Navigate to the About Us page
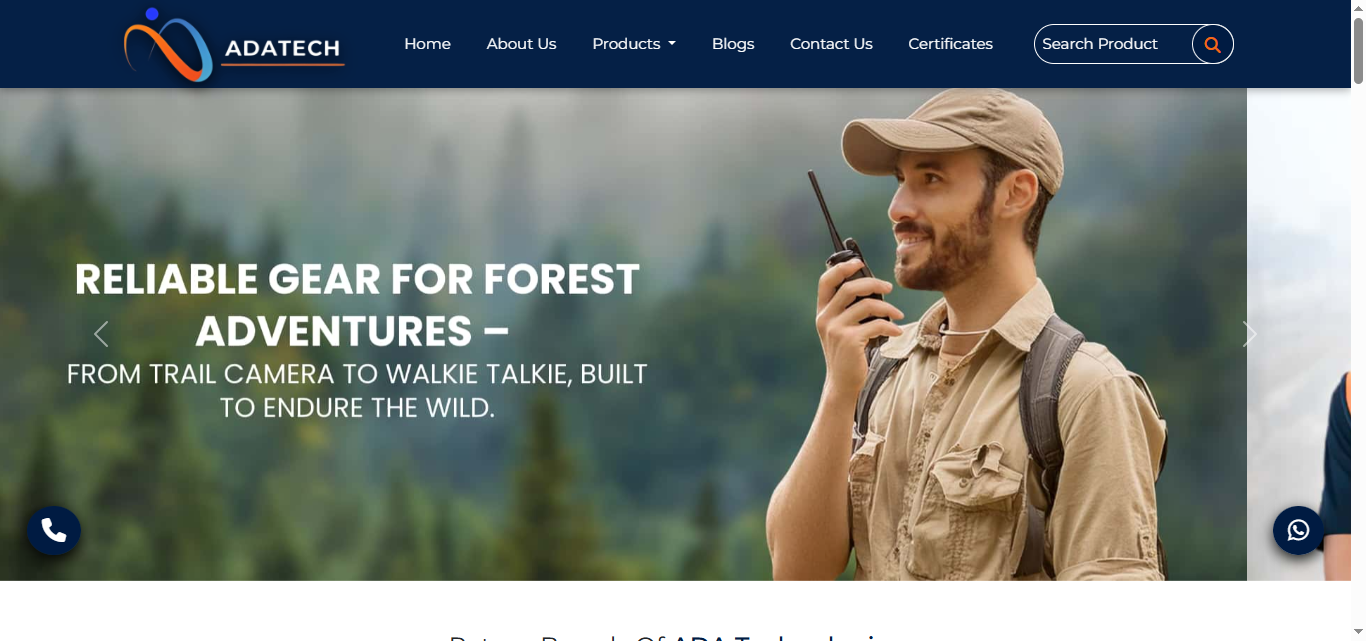Image resolution: width=1366 pixels, height=641 pixels. tap(521, 44)
